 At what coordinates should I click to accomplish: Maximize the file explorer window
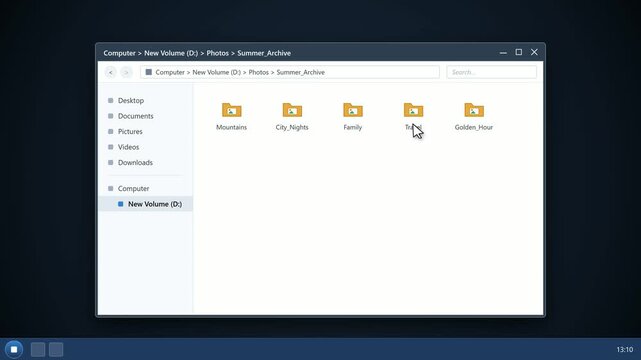519,52
